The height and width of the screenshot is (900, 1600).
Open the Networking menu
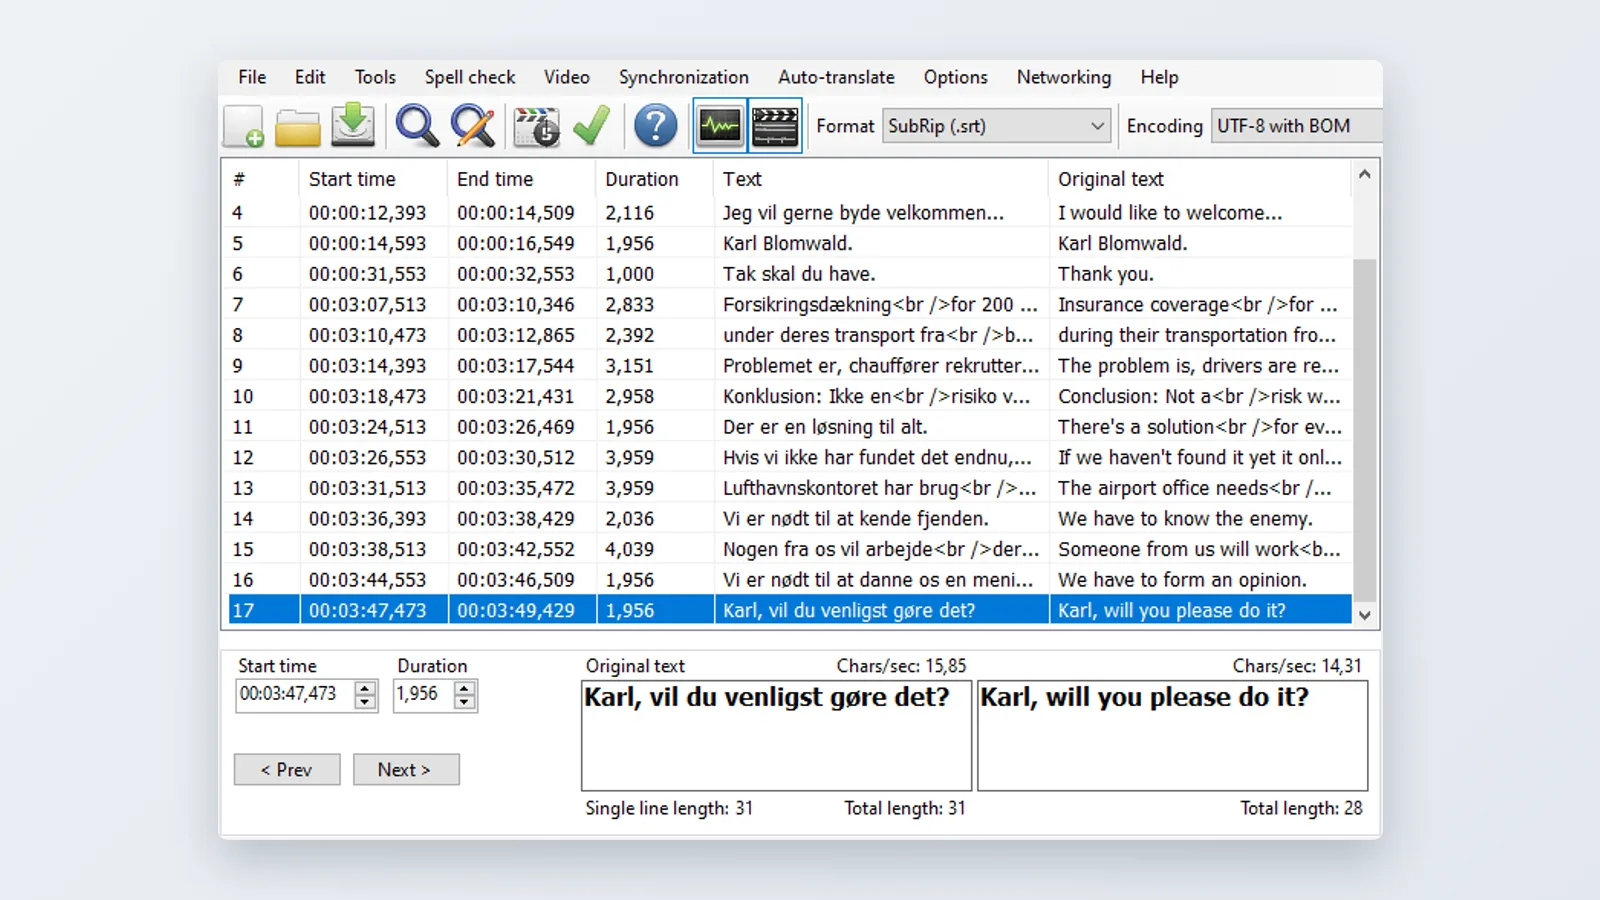coord(1064,77)
